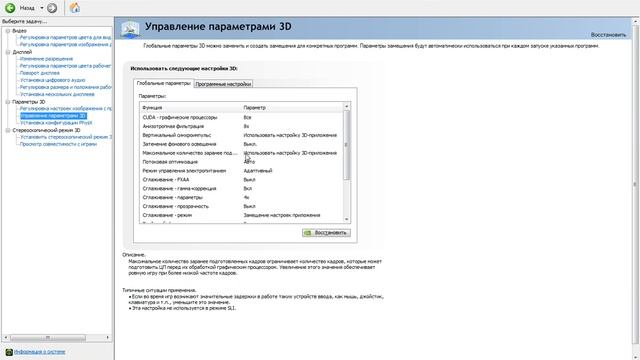This screenshot has height=360, width=640.
Task: Select 'Просмотр совместимости с играми' item
Action: 58,144
